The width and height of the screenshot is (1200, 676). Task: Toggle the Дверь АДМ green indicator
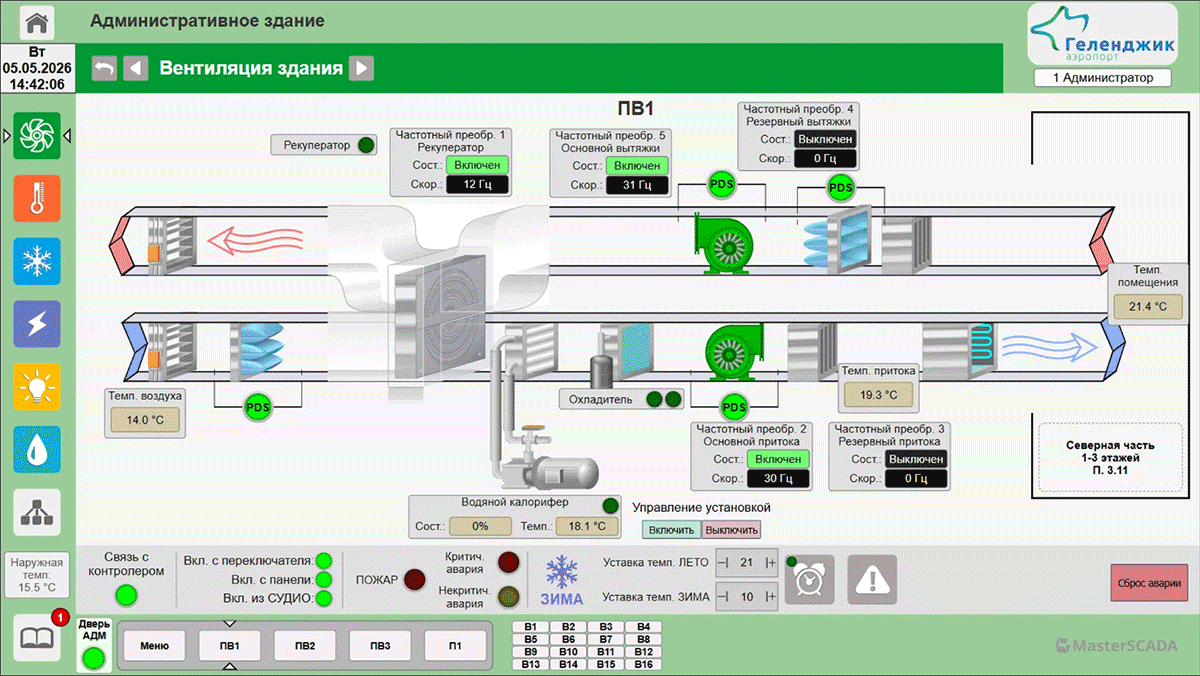pos(93,658)
